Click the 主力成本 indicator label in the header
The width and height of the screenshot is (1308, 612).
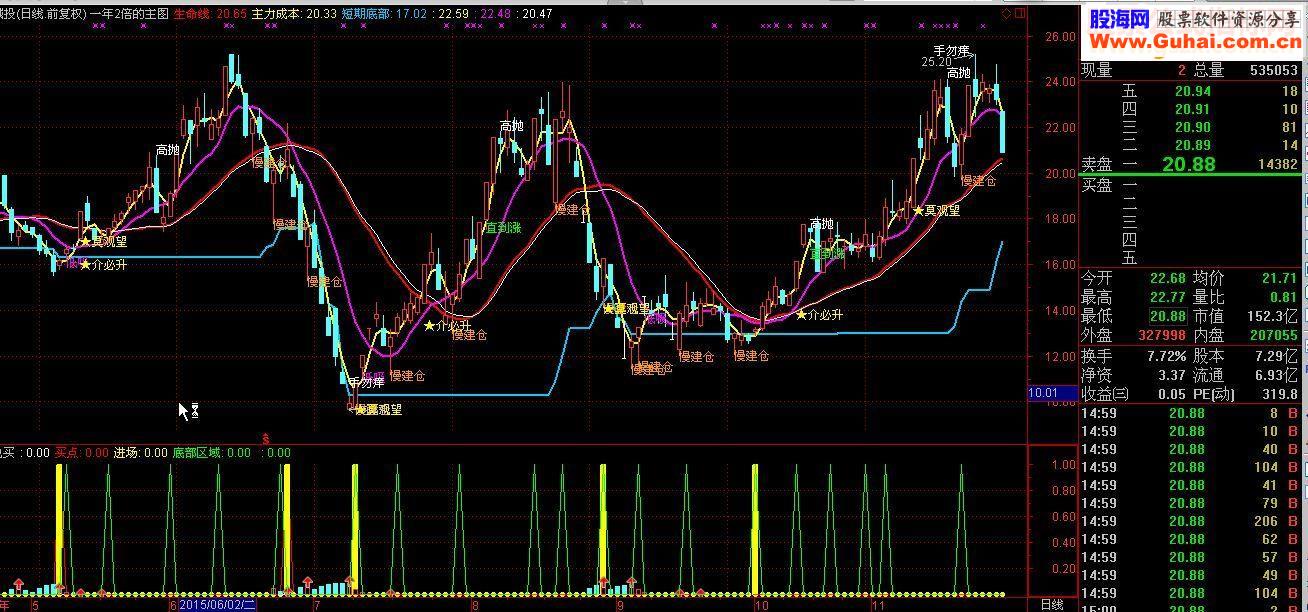click(276, 13)
